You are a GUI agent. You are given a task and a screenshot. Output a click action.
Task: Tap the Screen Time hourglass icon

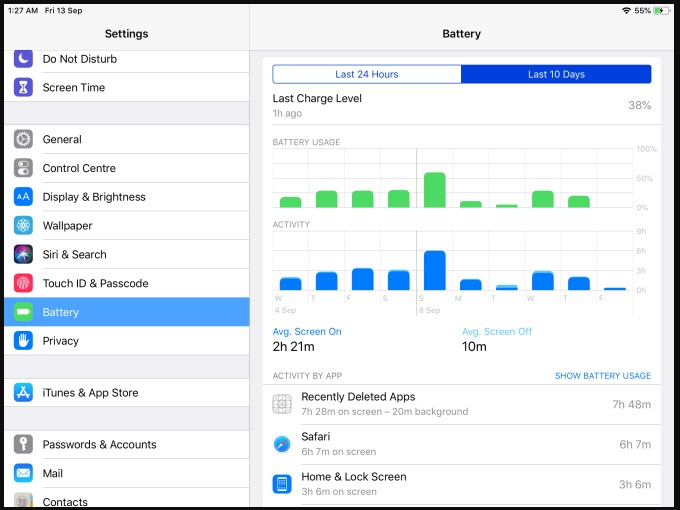pos(24,88)
